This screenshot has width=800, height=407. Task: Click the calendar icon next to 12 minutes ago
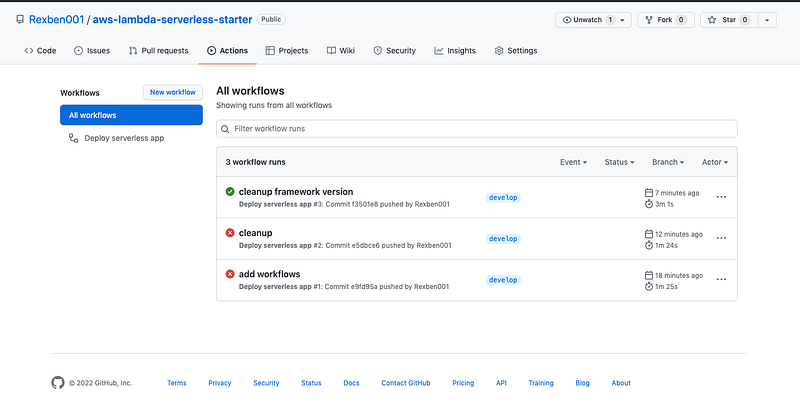coord(649,234)
